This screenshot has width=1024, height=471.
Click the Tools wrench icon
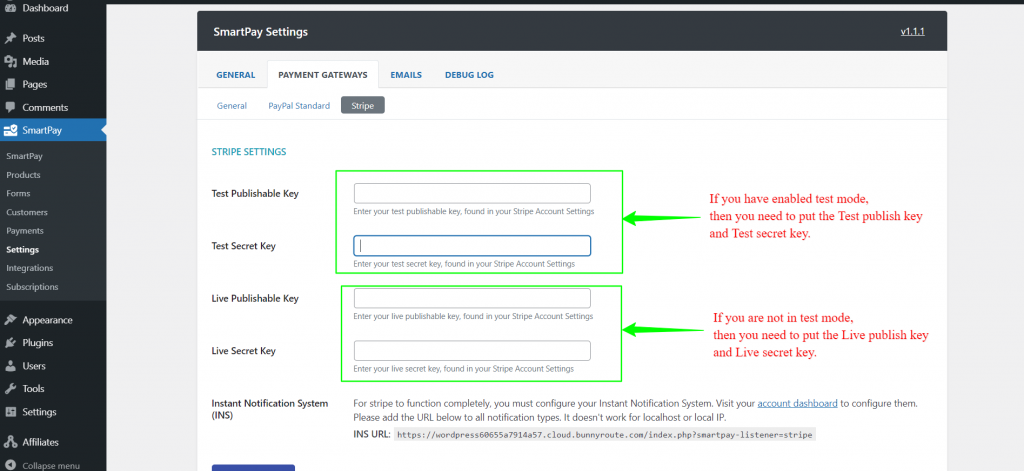[10, 389]
